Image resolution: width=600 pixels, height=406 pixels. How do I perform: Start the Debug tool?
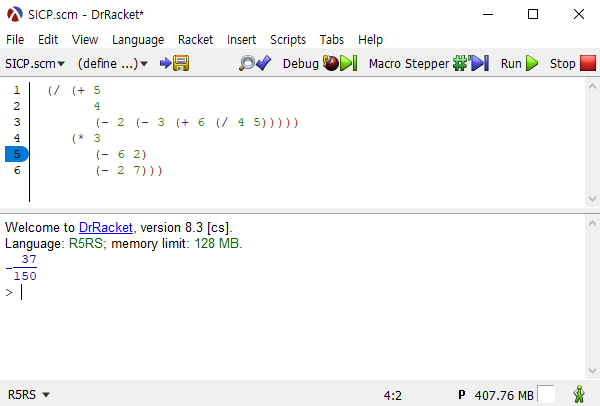[x=319, y=63]
